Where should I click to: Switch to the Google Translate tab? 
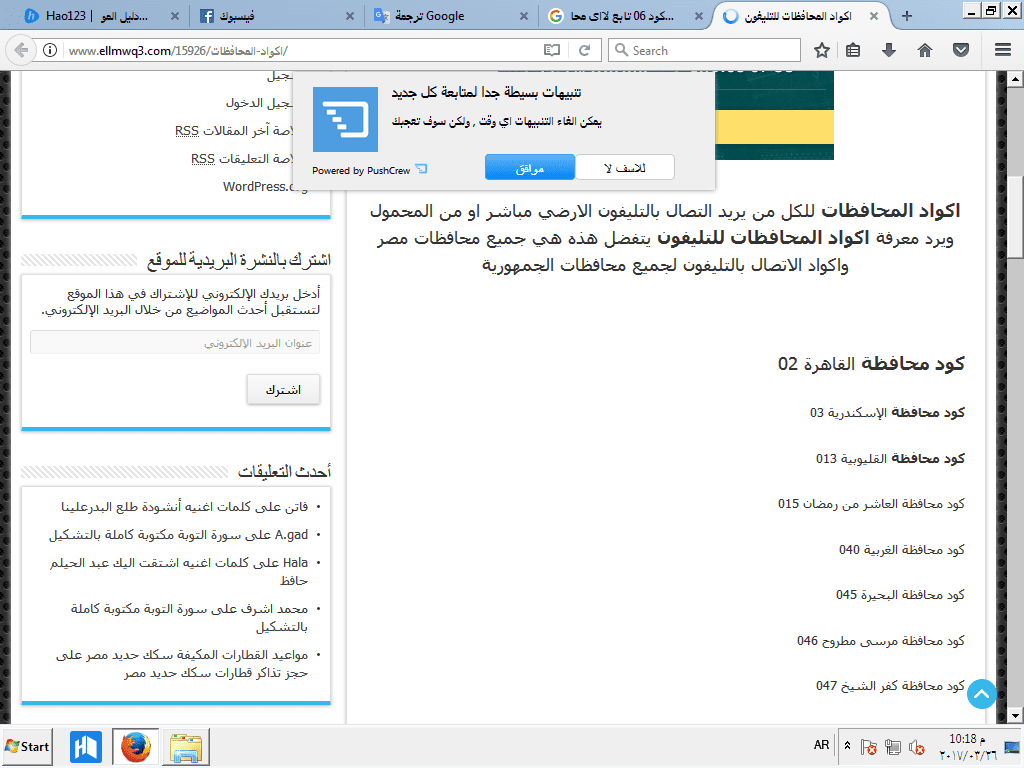click(450, 16)
